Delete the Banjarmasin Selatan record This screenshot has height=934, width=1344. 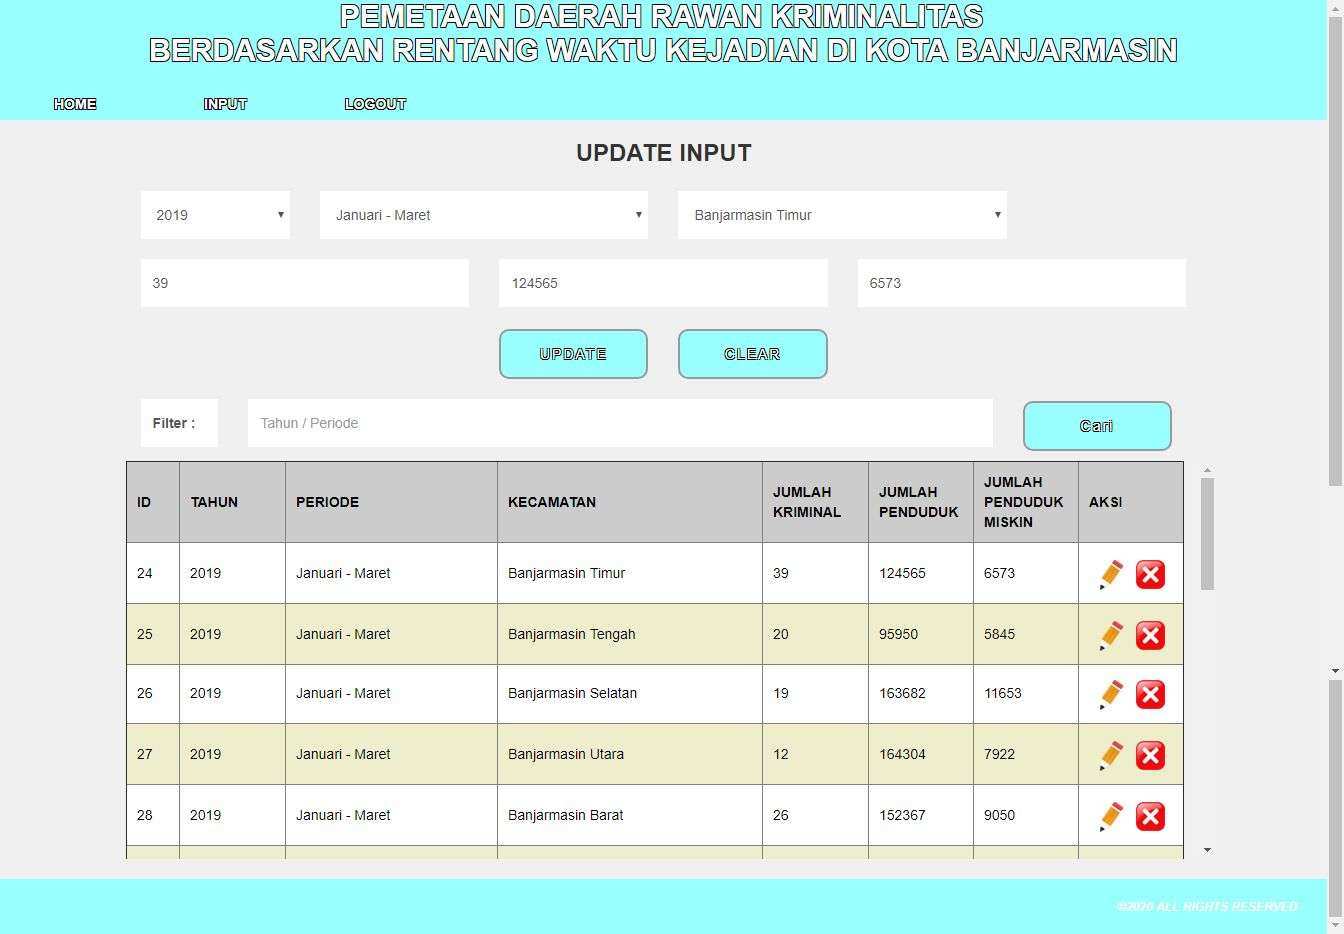pyautogui.click(x=1150, y=694)
